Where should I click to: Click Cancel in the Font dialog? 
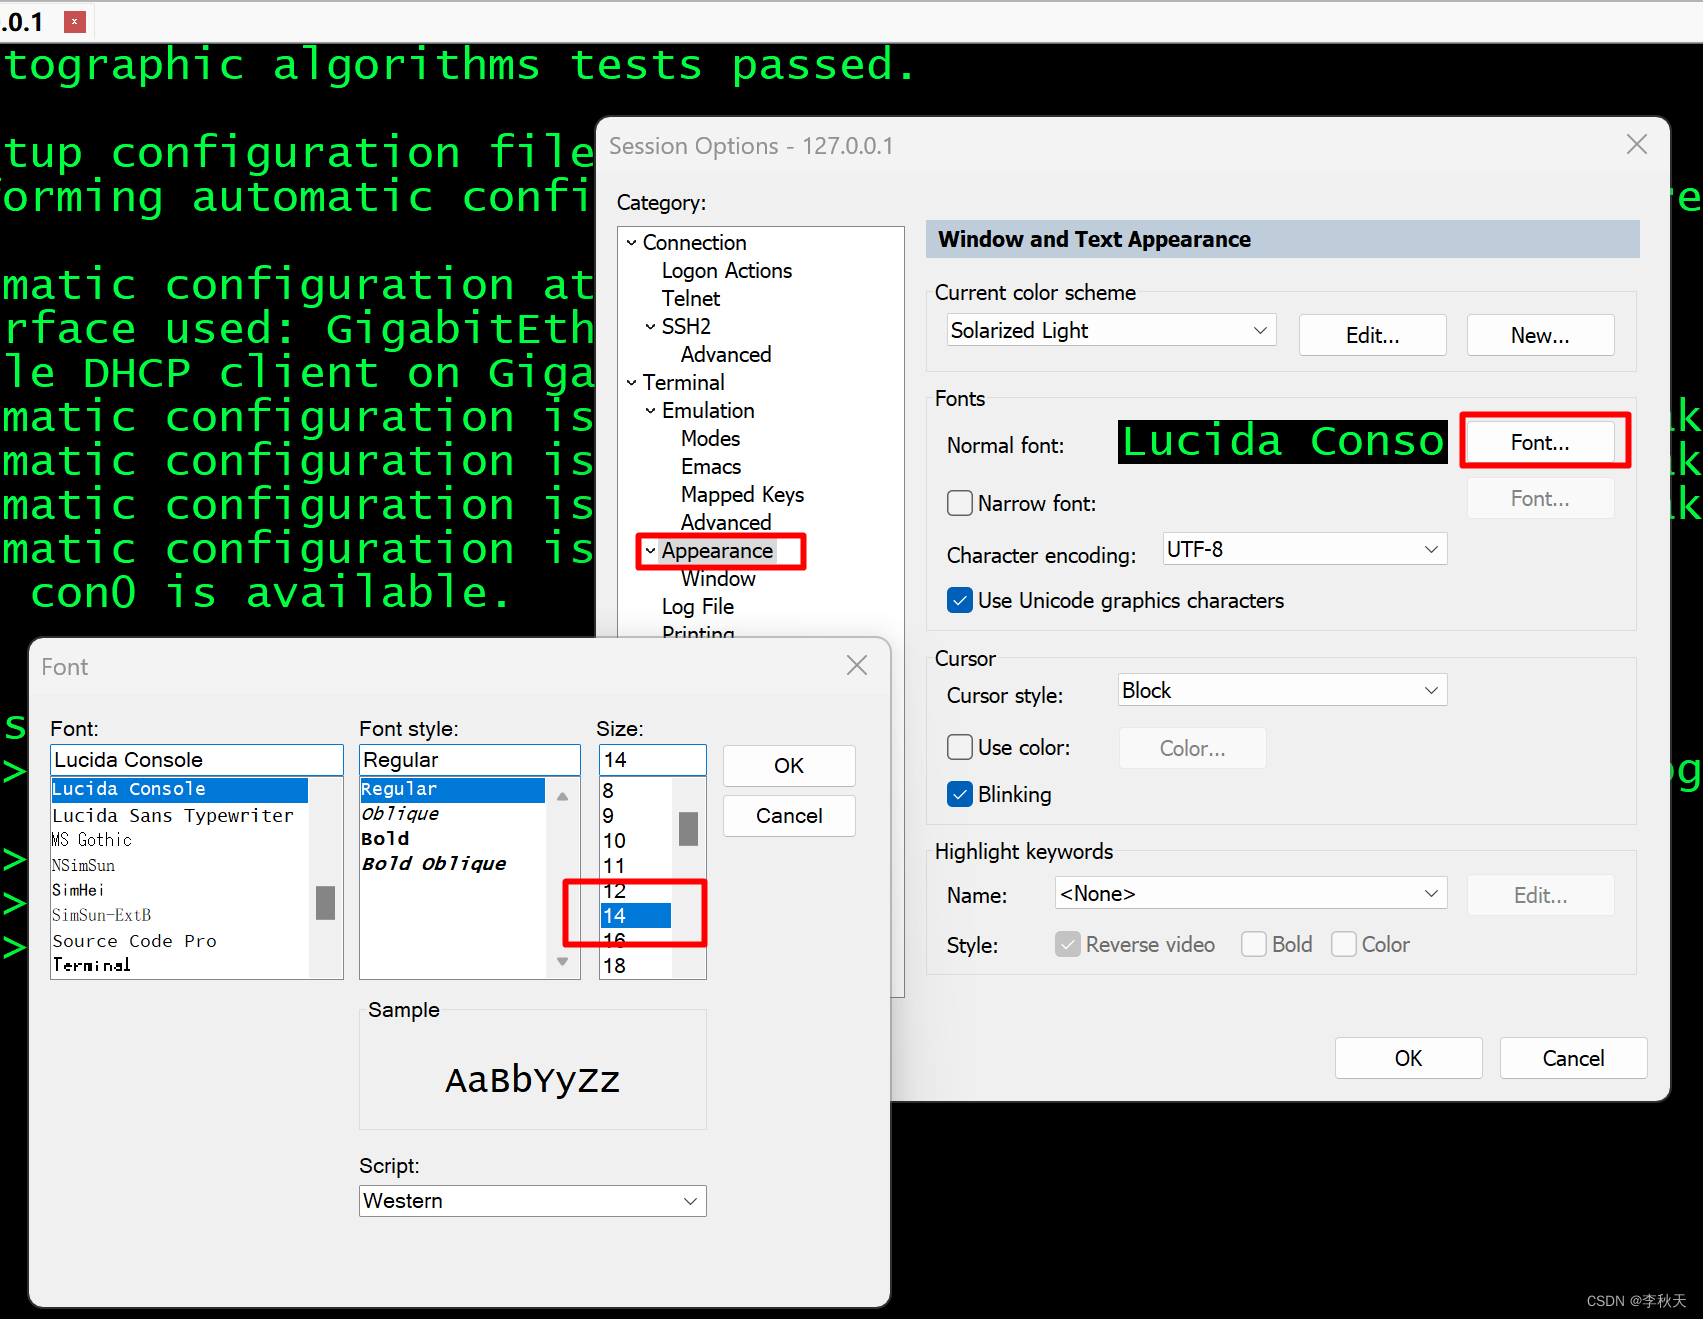(x=788, y=816)
